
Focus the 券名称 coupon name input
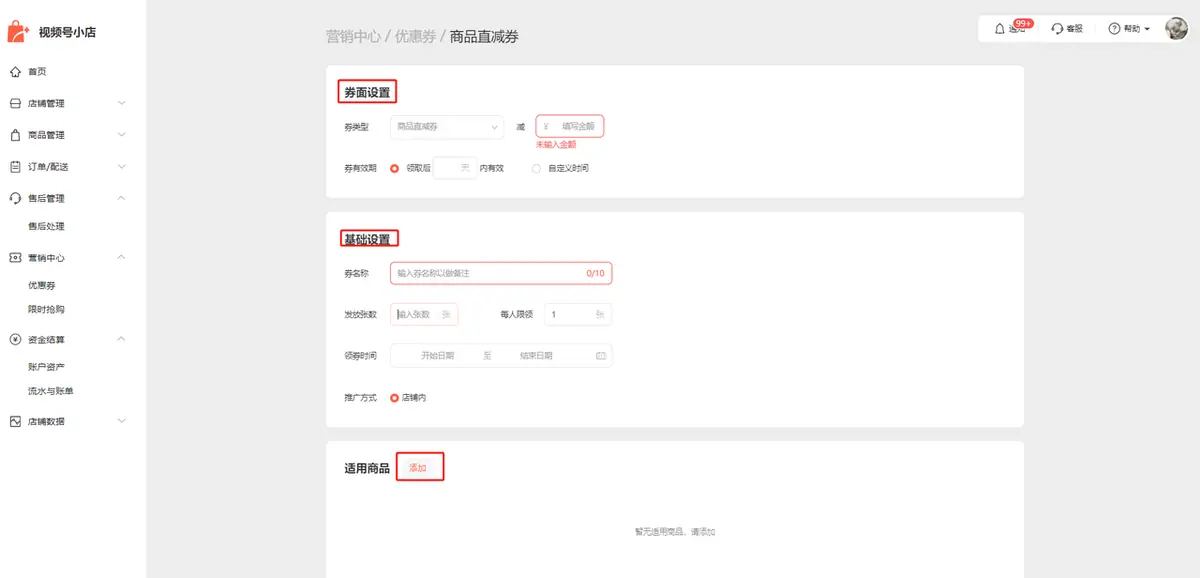(501, 273)
